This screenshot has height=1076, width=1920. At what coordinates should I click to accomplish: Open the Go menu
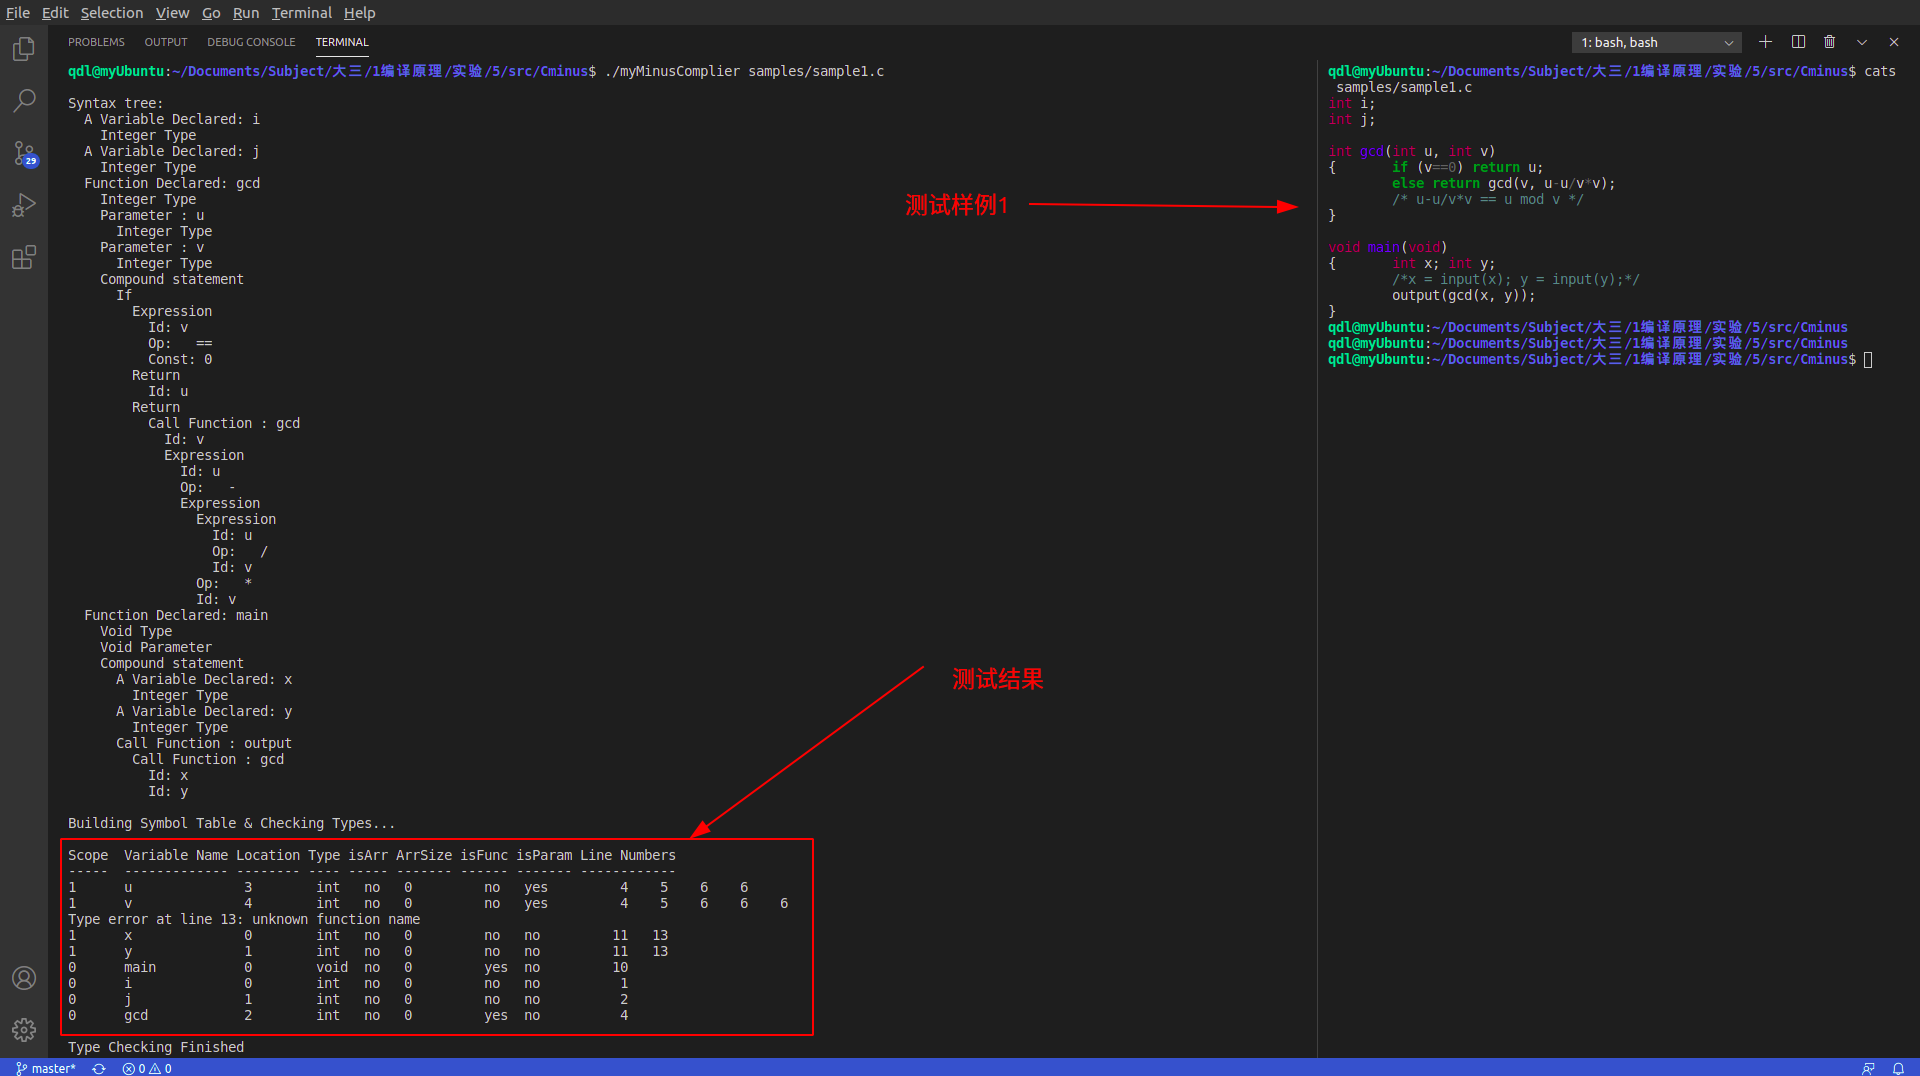211,13
